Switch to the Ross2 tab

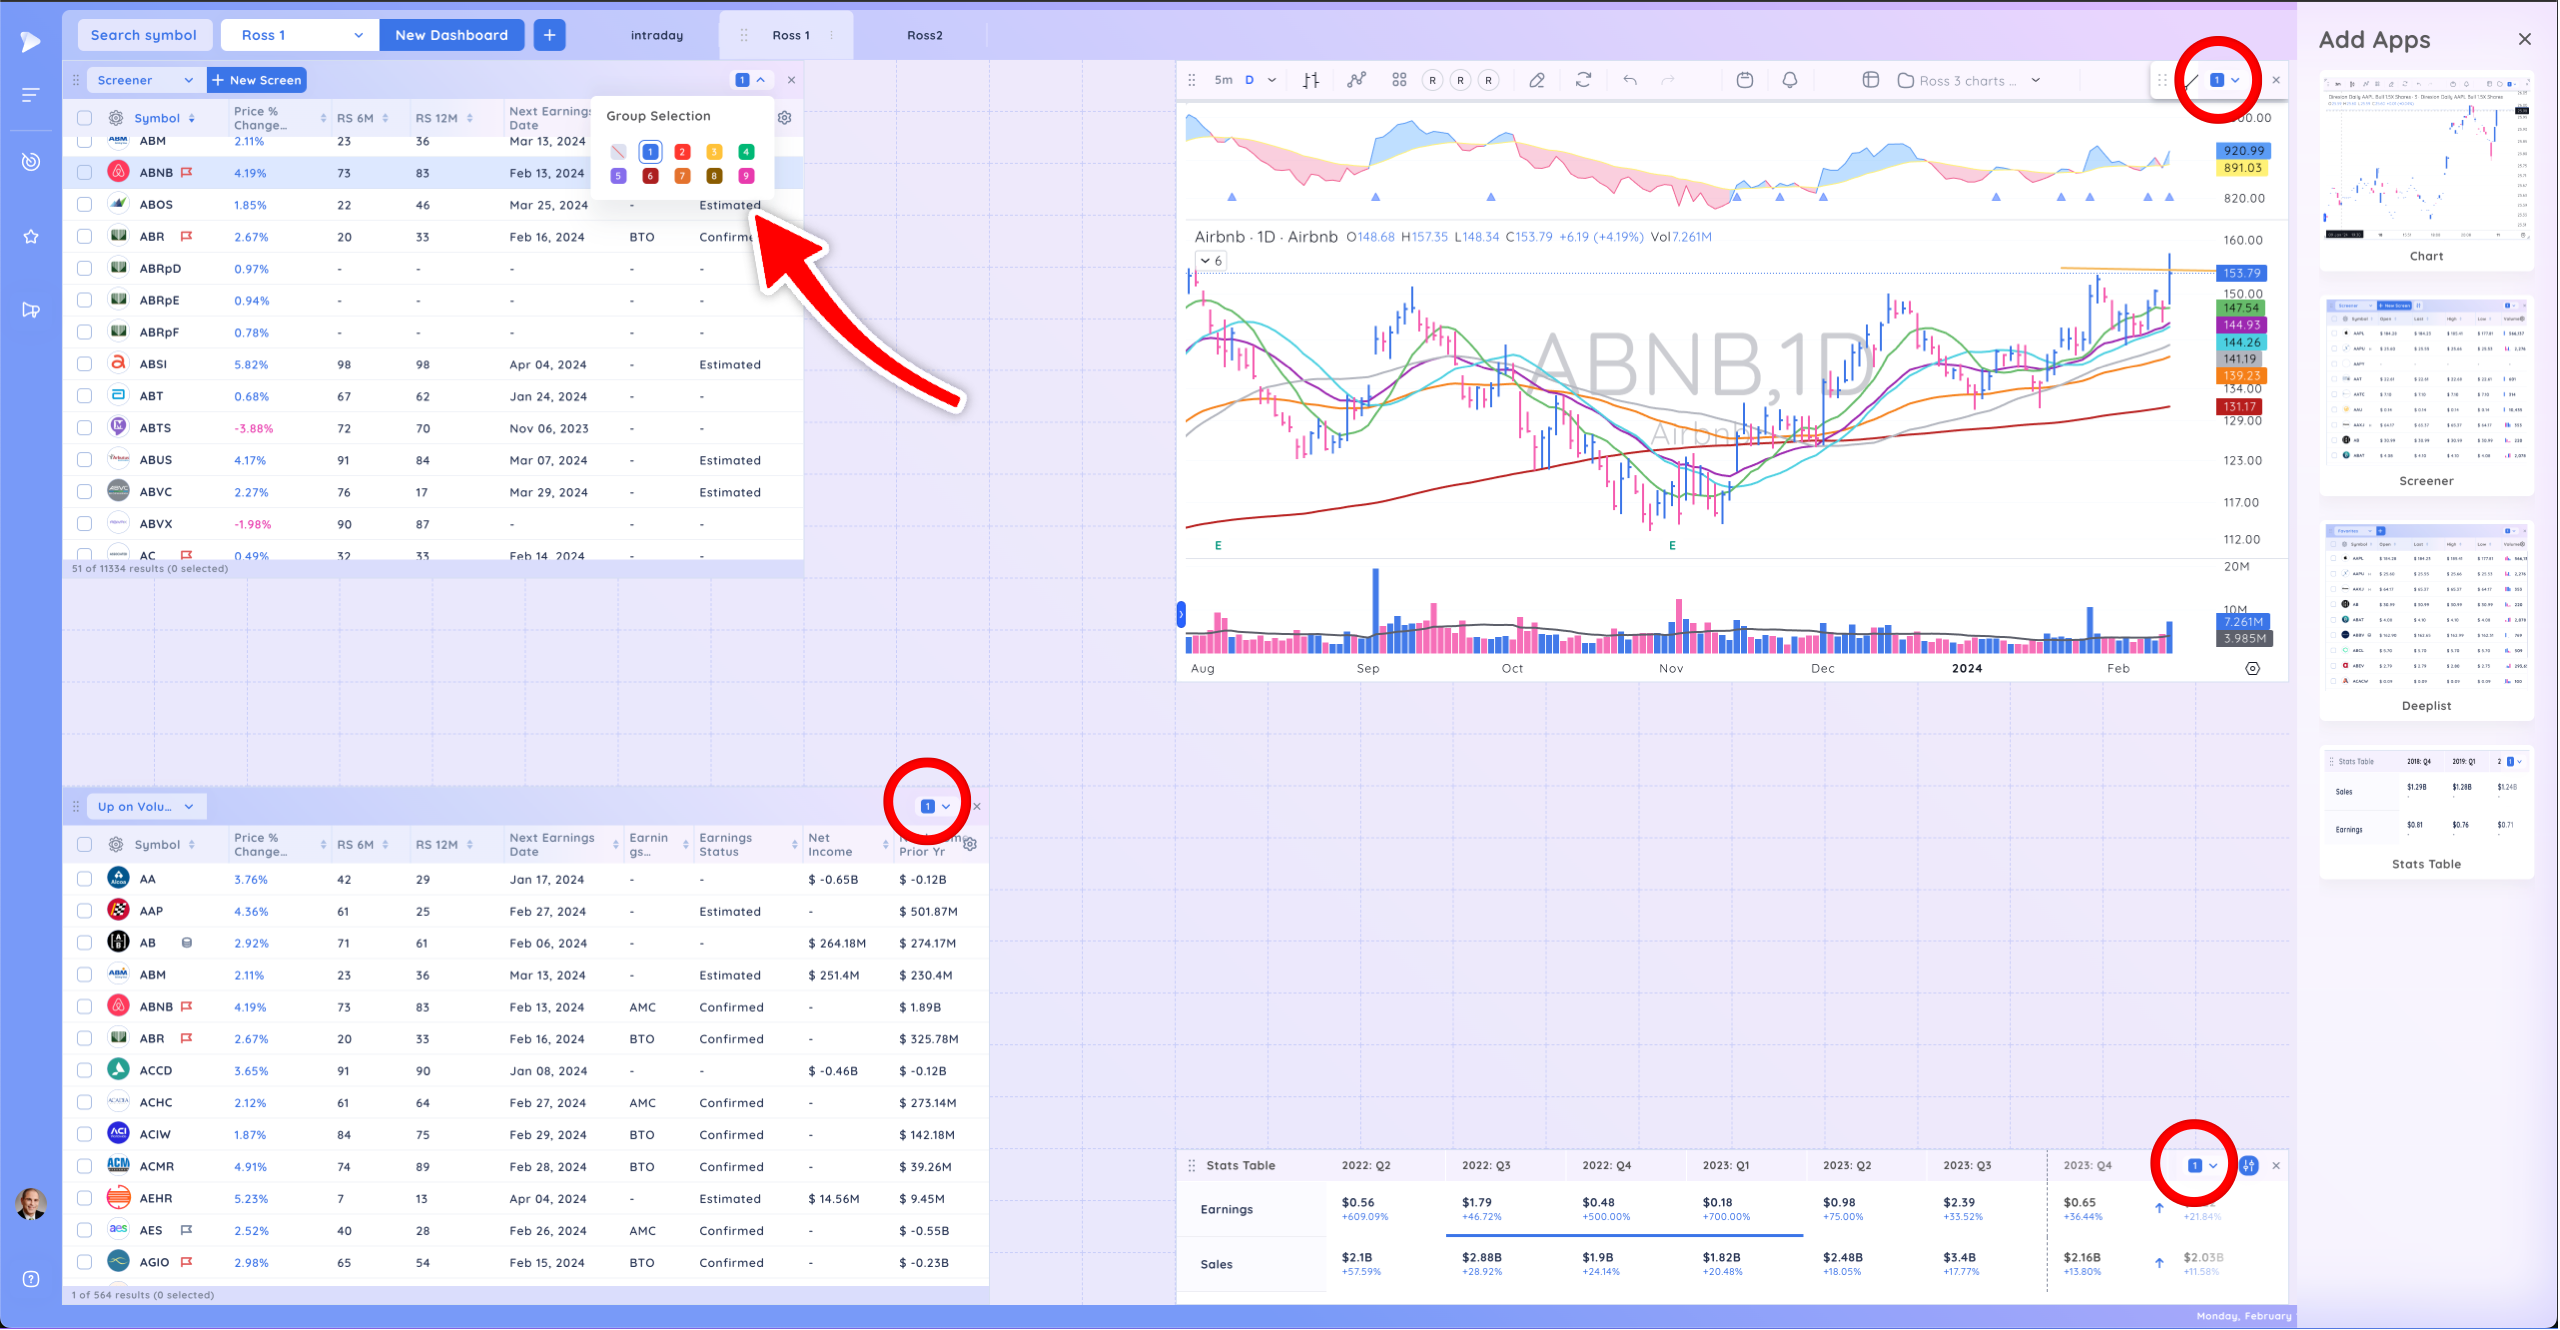coord(925,35)
